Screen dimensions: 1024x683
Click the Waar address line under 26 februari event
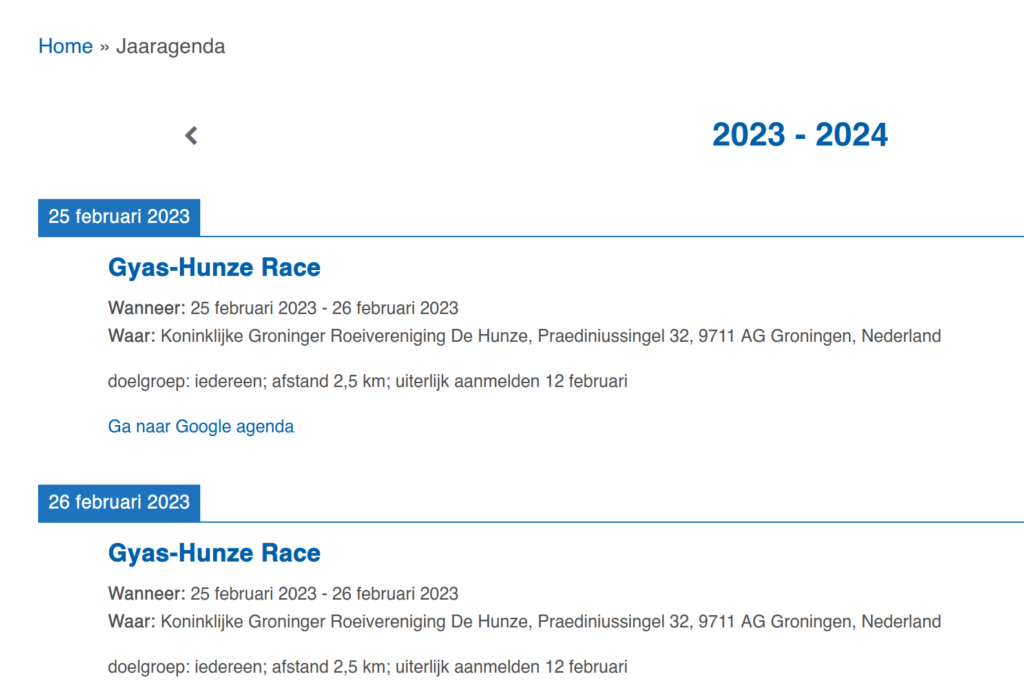point(524,622)
